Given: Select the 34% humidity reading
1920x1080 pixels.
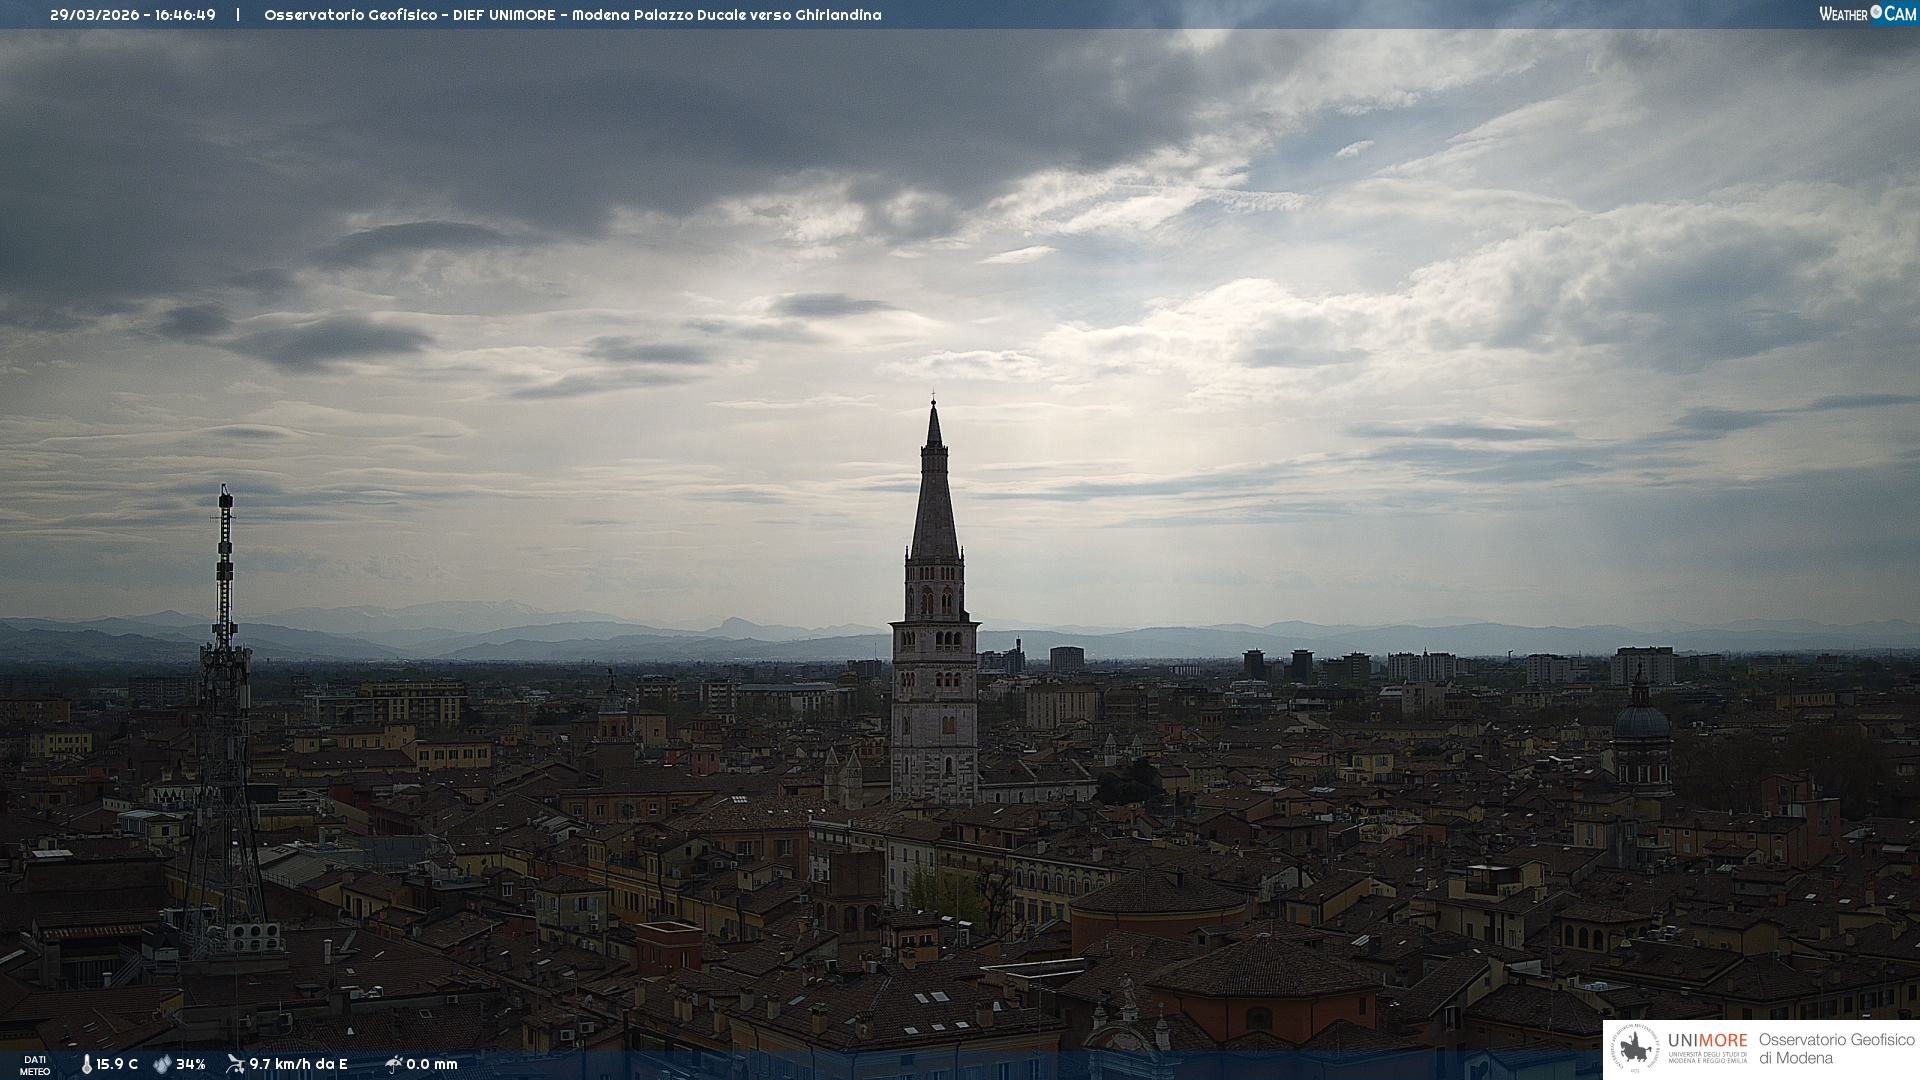Looking at the screenshot, I should pyautogui.click(x=190, y=1065).
